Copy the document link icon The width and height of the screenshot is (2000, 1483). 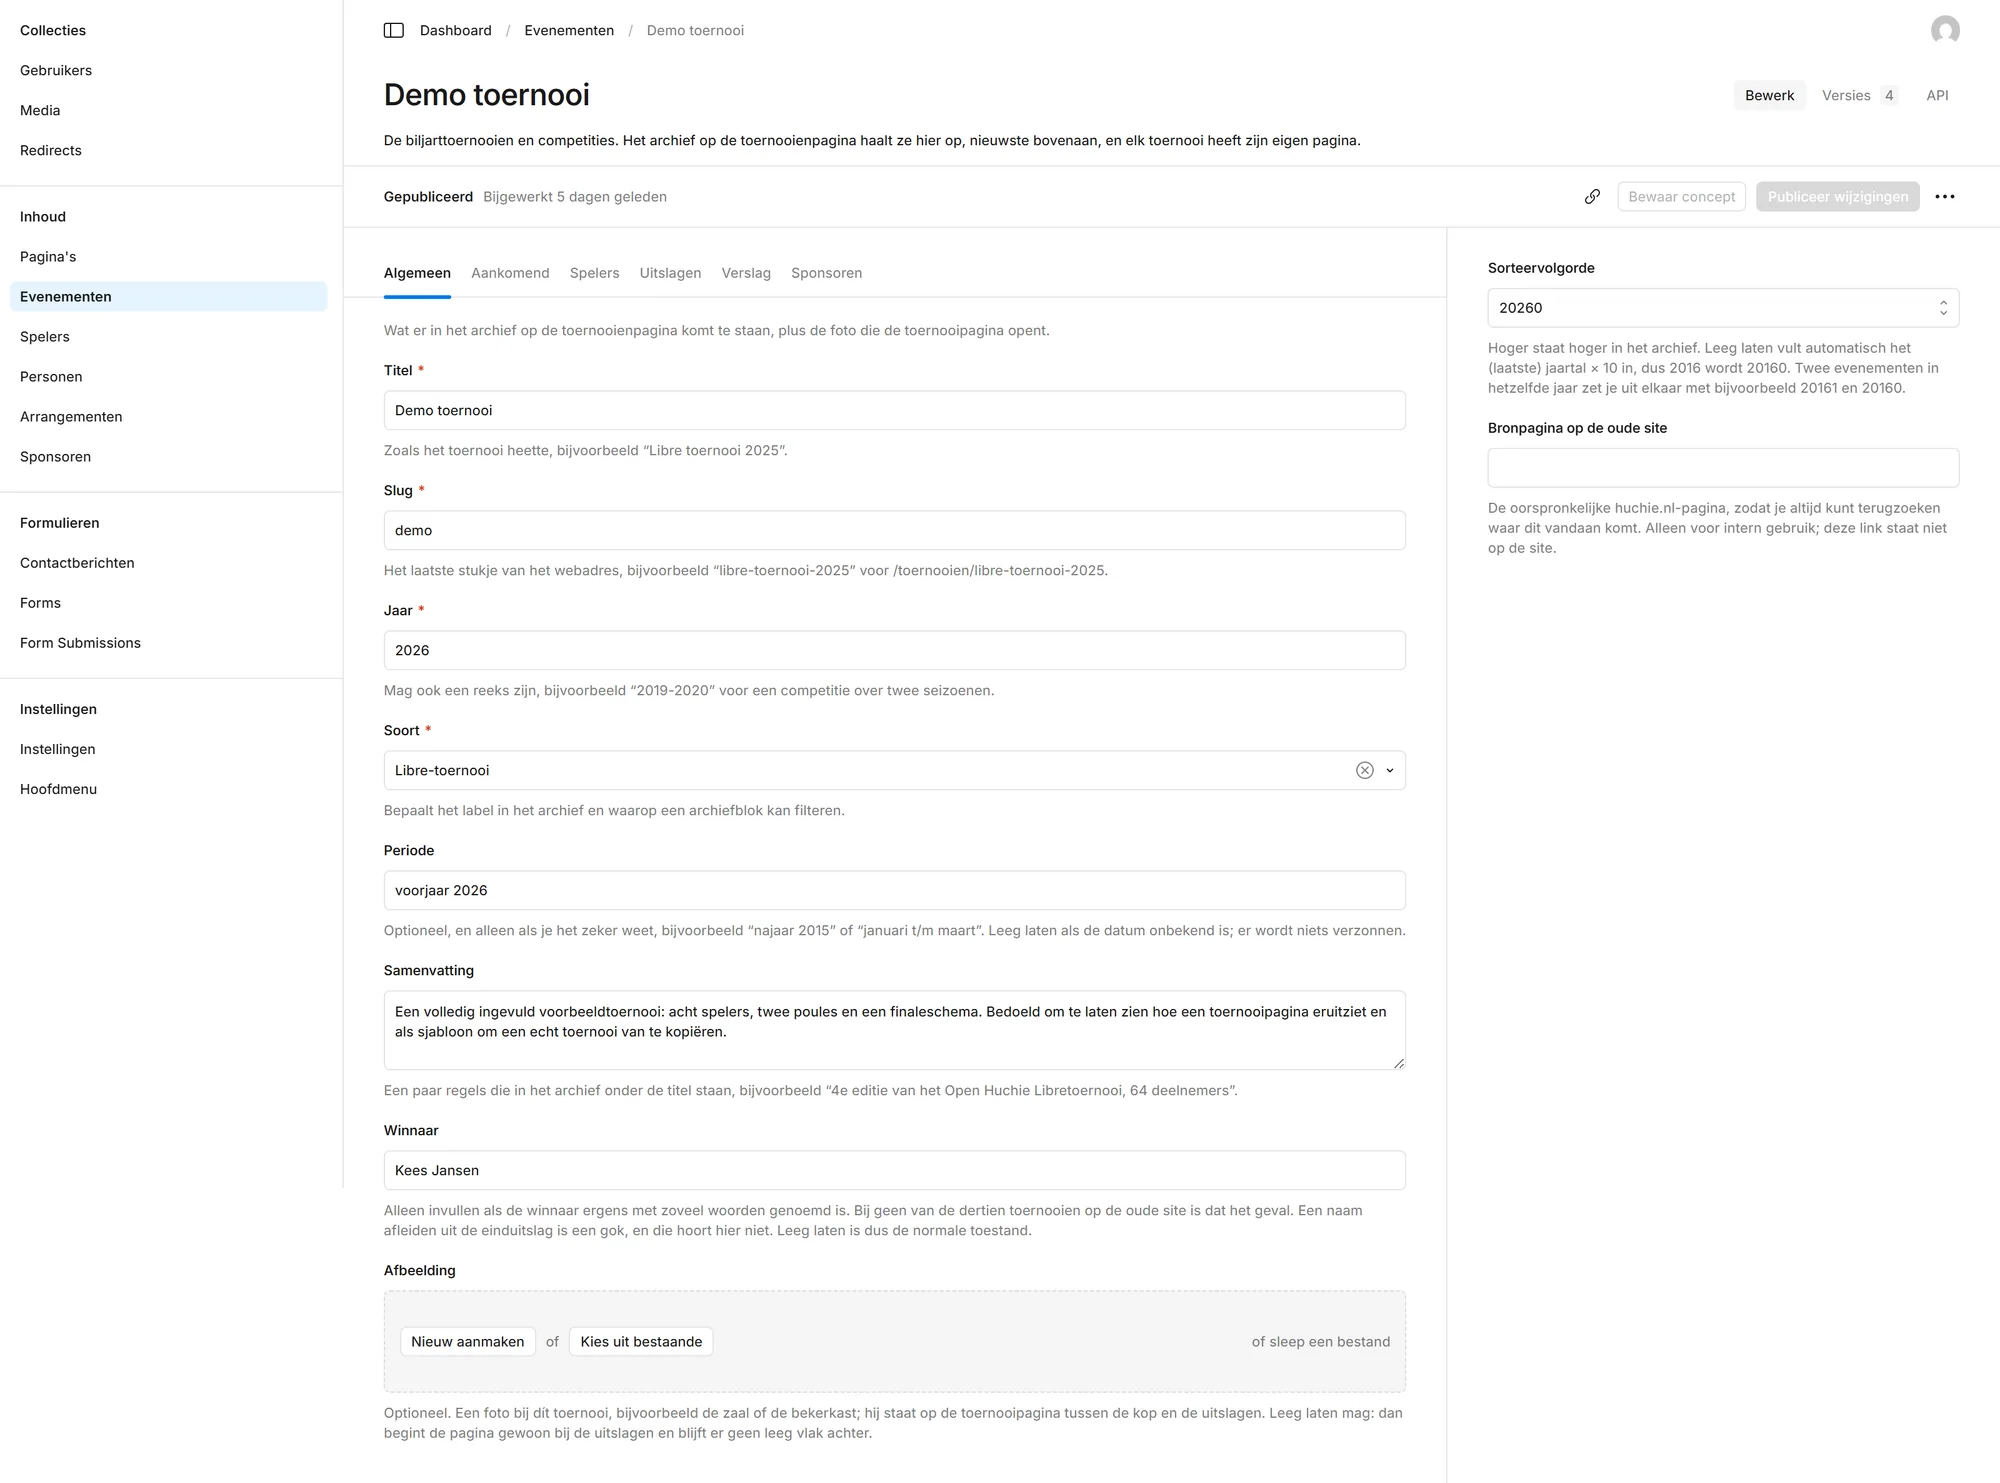pos(1592,197)
